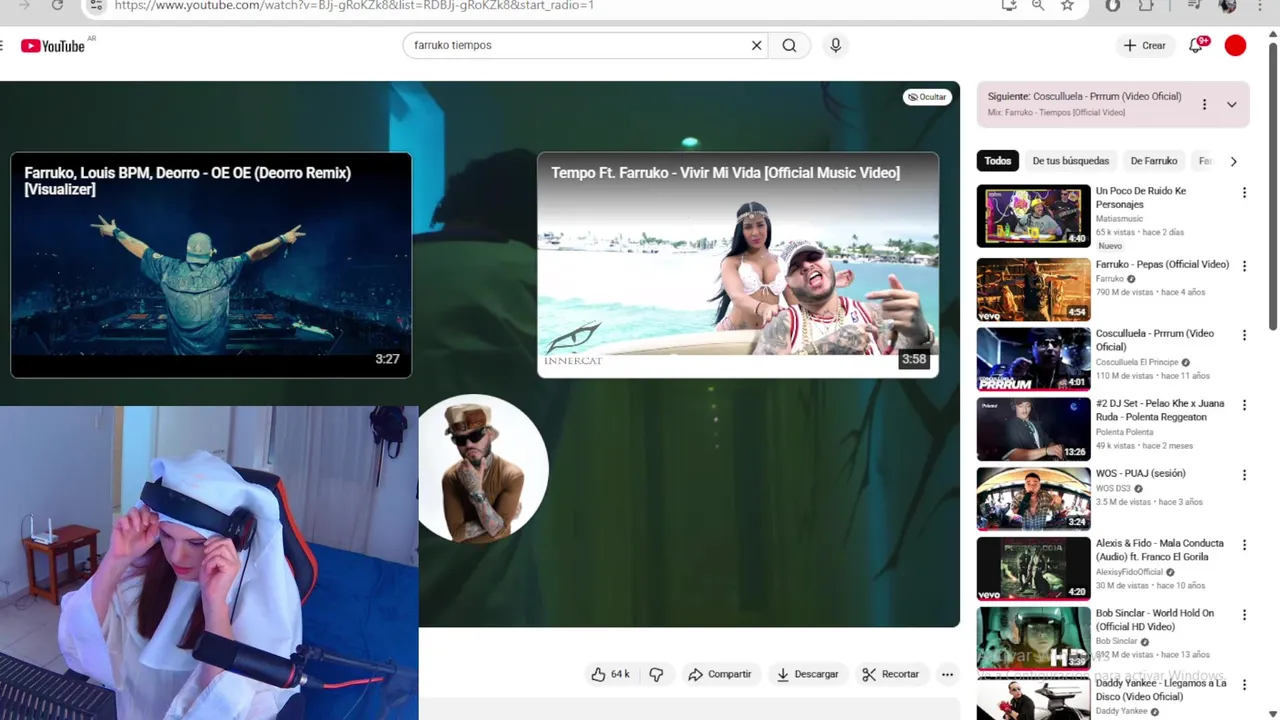Select the De Farruko chip
Image resolution: width=1280 pixels, height=720 pixels.
tap(1154, 161)
